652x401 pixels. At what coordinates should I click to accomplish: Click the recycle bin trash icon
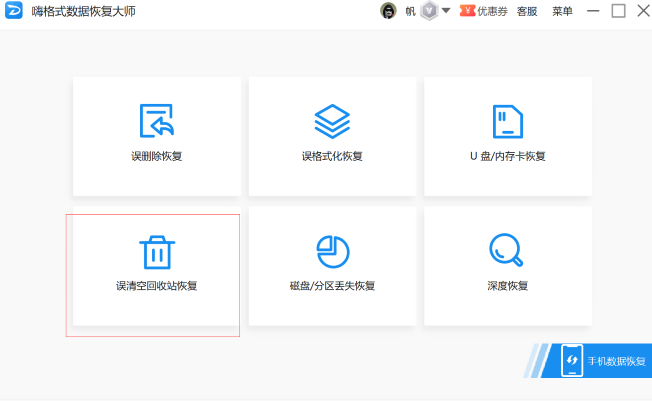pyautogui.click(x=156, y=250)
